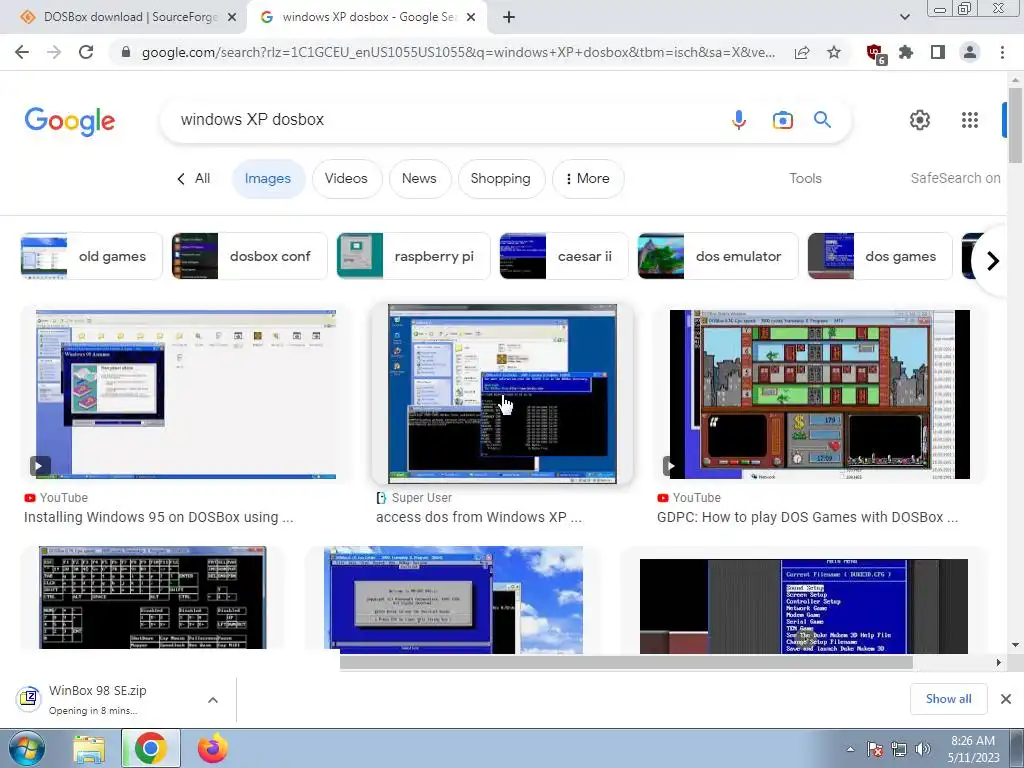Click the WinBox 98 SE.zip download item

(98, 699)
